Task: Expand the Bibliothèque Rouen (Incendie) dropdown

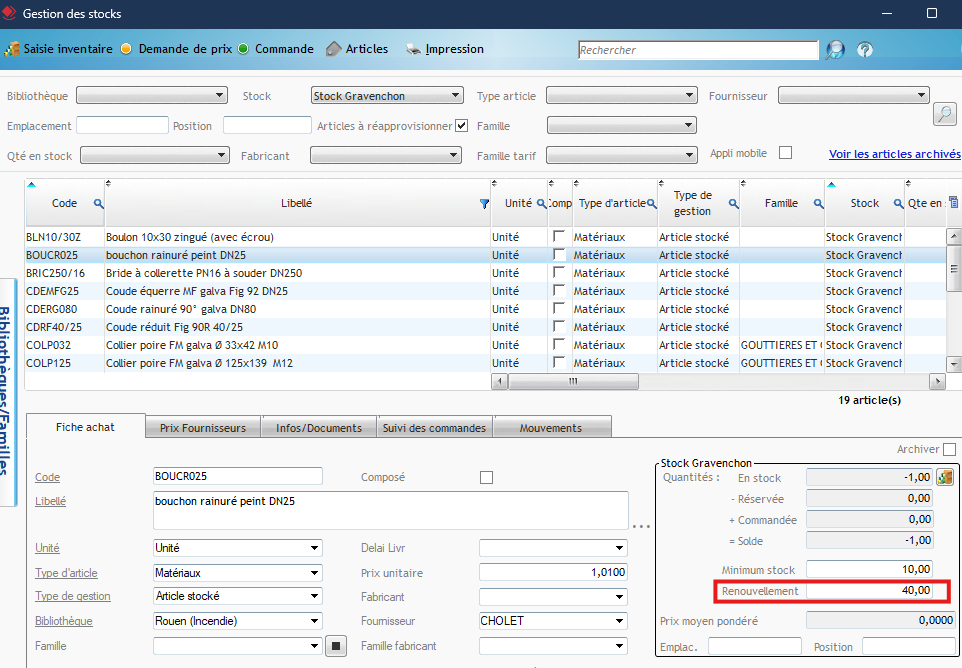Action: pos(315,621)
